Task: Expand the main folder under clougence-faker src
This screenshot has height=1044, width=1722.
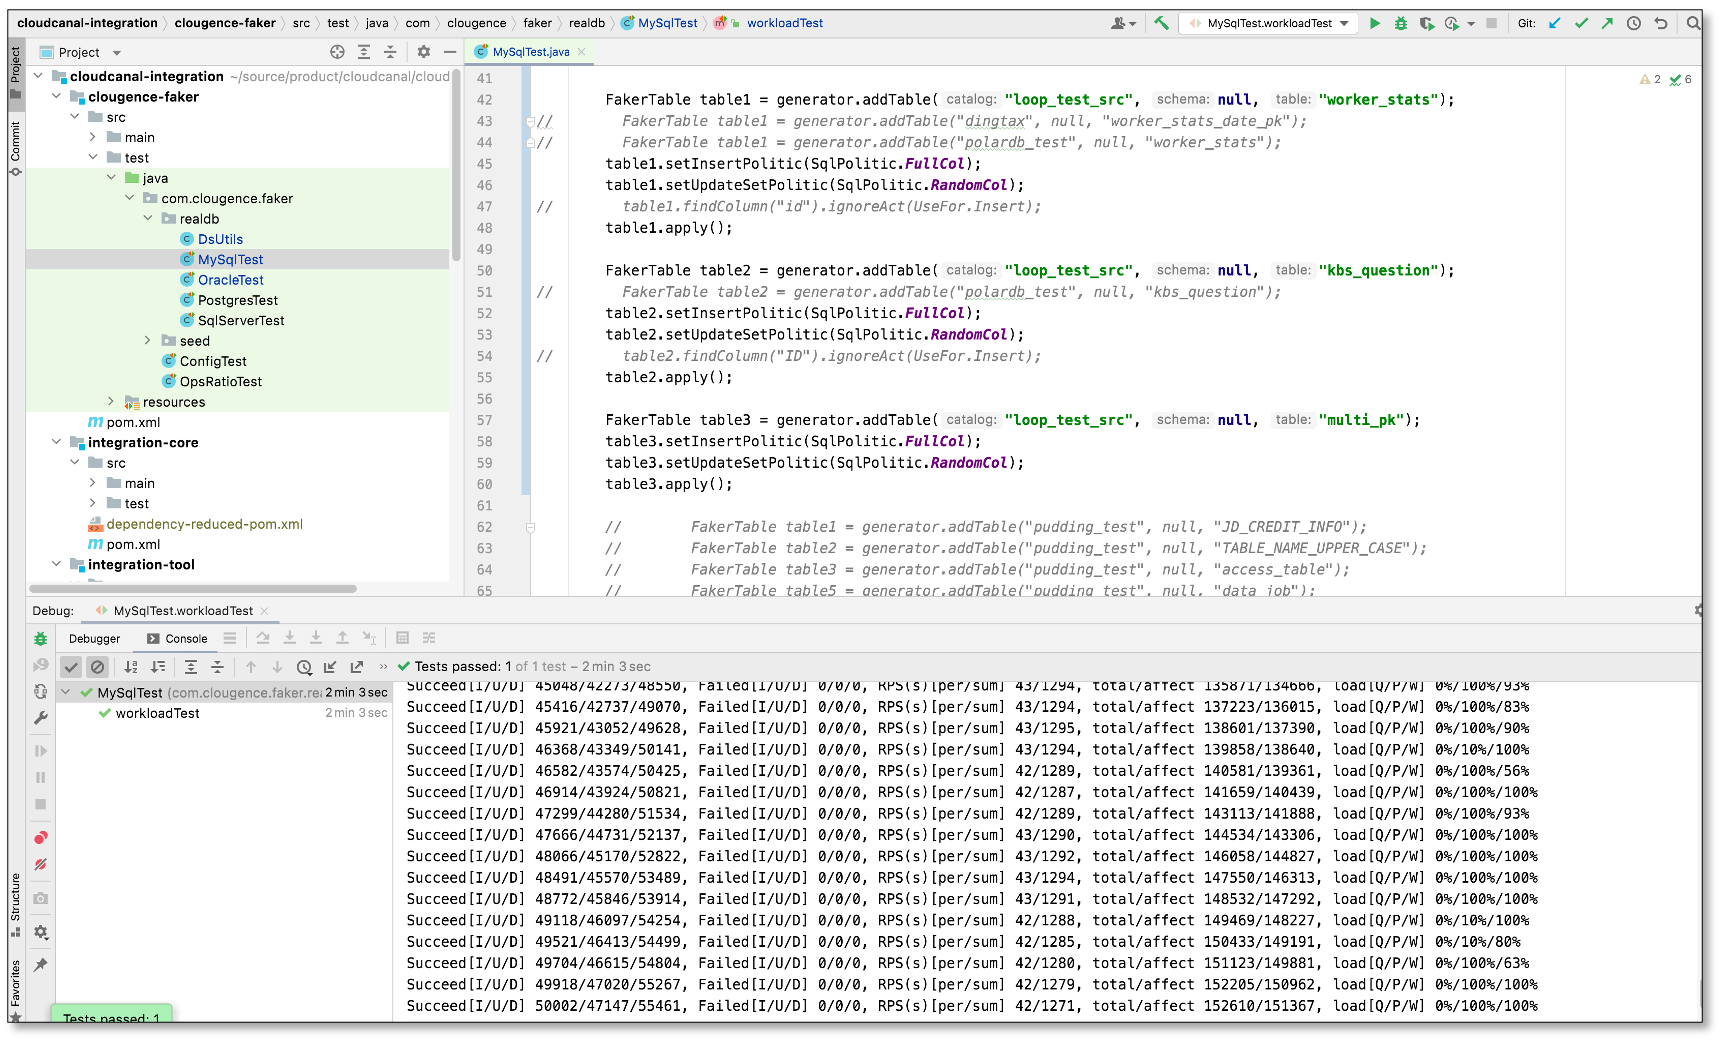Action: coord(93,137)
